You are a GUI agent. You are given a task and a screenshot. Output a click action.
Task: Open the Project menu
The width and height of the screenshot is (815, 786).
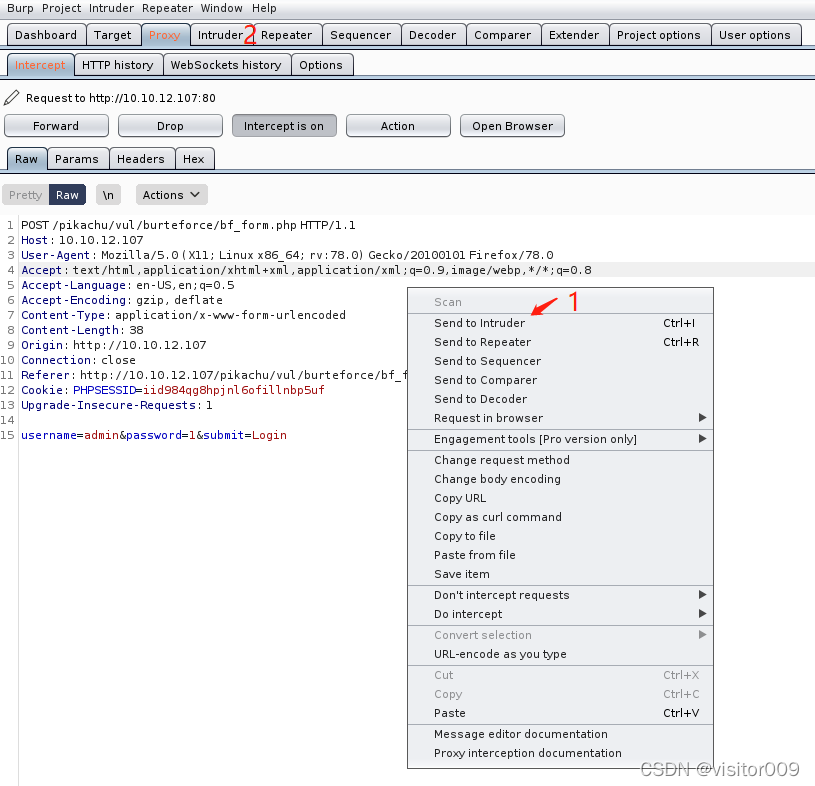tap(61, 8)
